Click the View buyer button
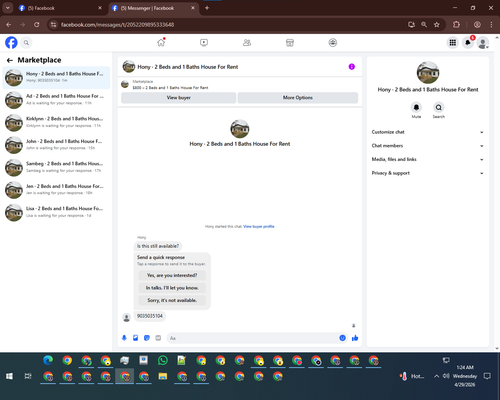 coord(178,98)
